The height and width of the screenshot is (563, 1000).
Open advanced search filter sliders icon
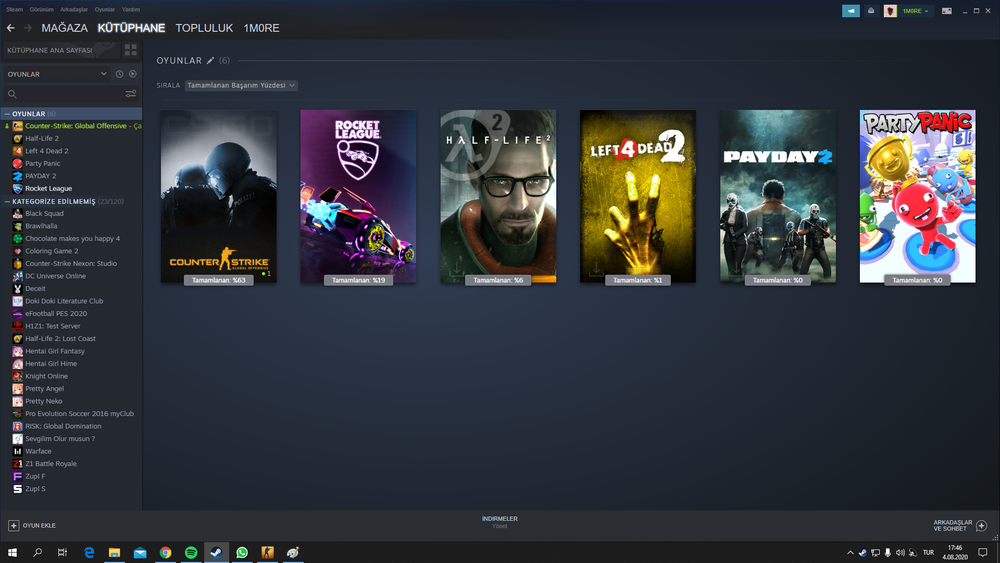131,94
